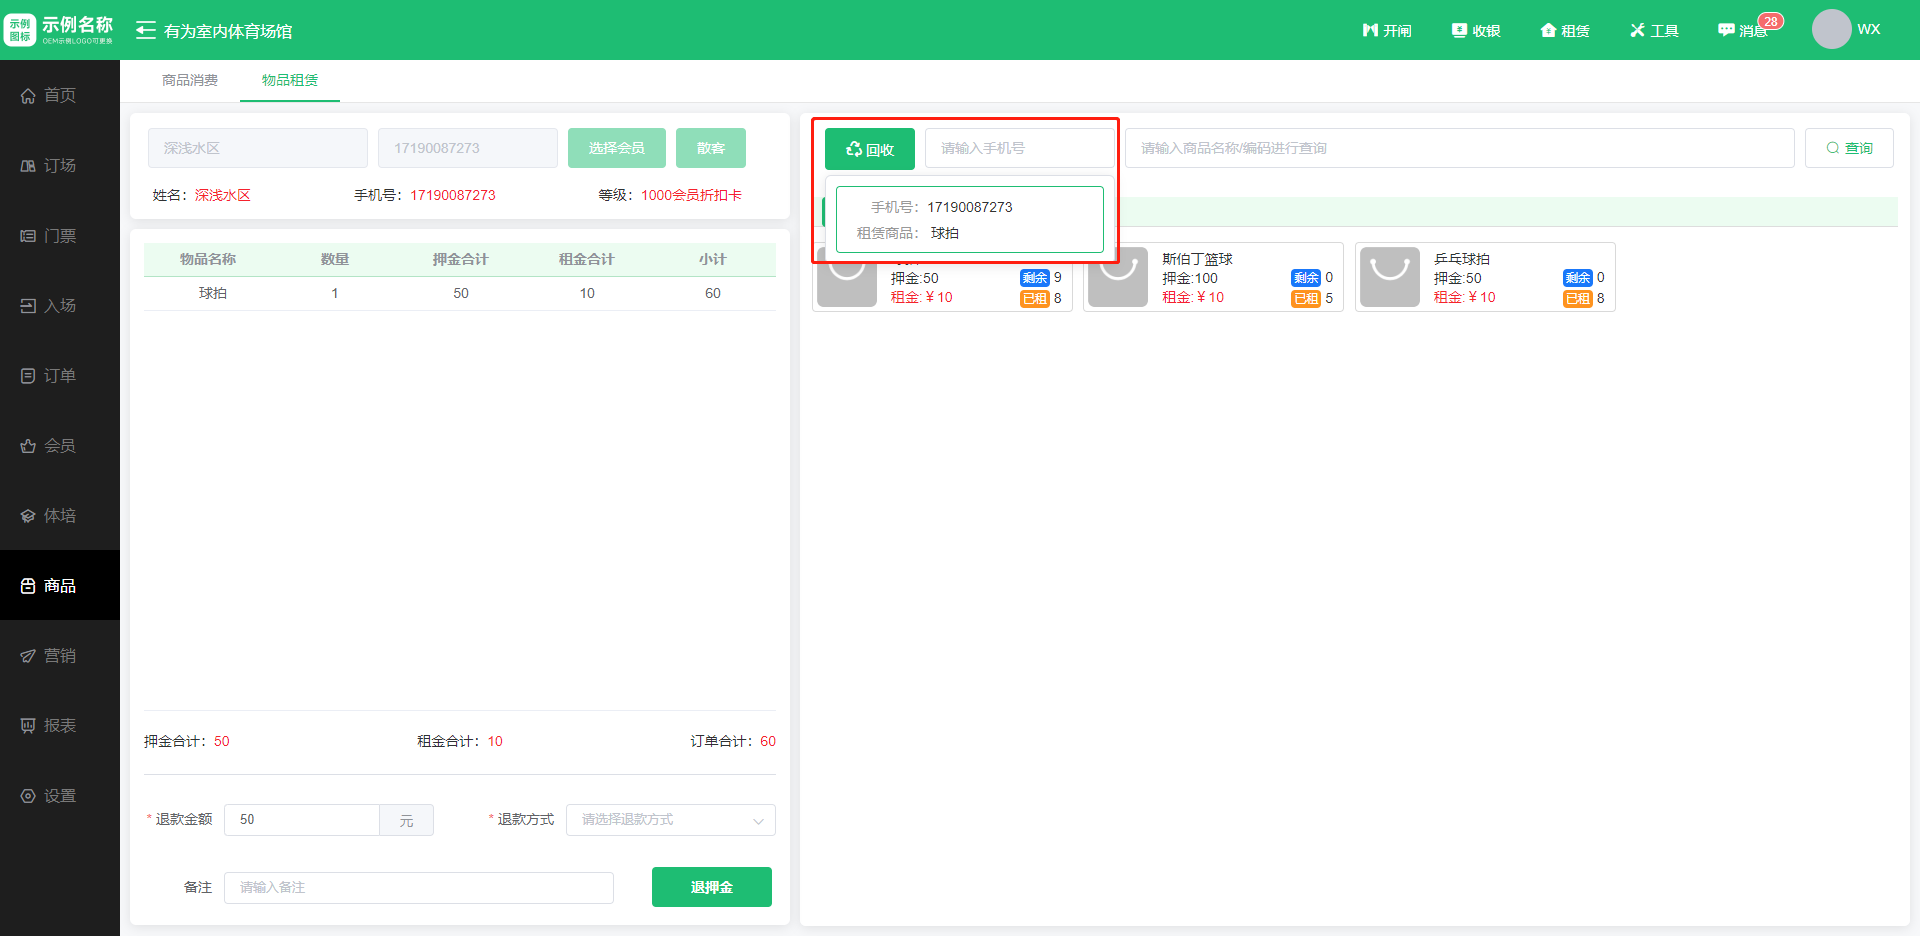Open 会员 members section in sidebar
1920x936 pixels.
[x=49, y=446]
